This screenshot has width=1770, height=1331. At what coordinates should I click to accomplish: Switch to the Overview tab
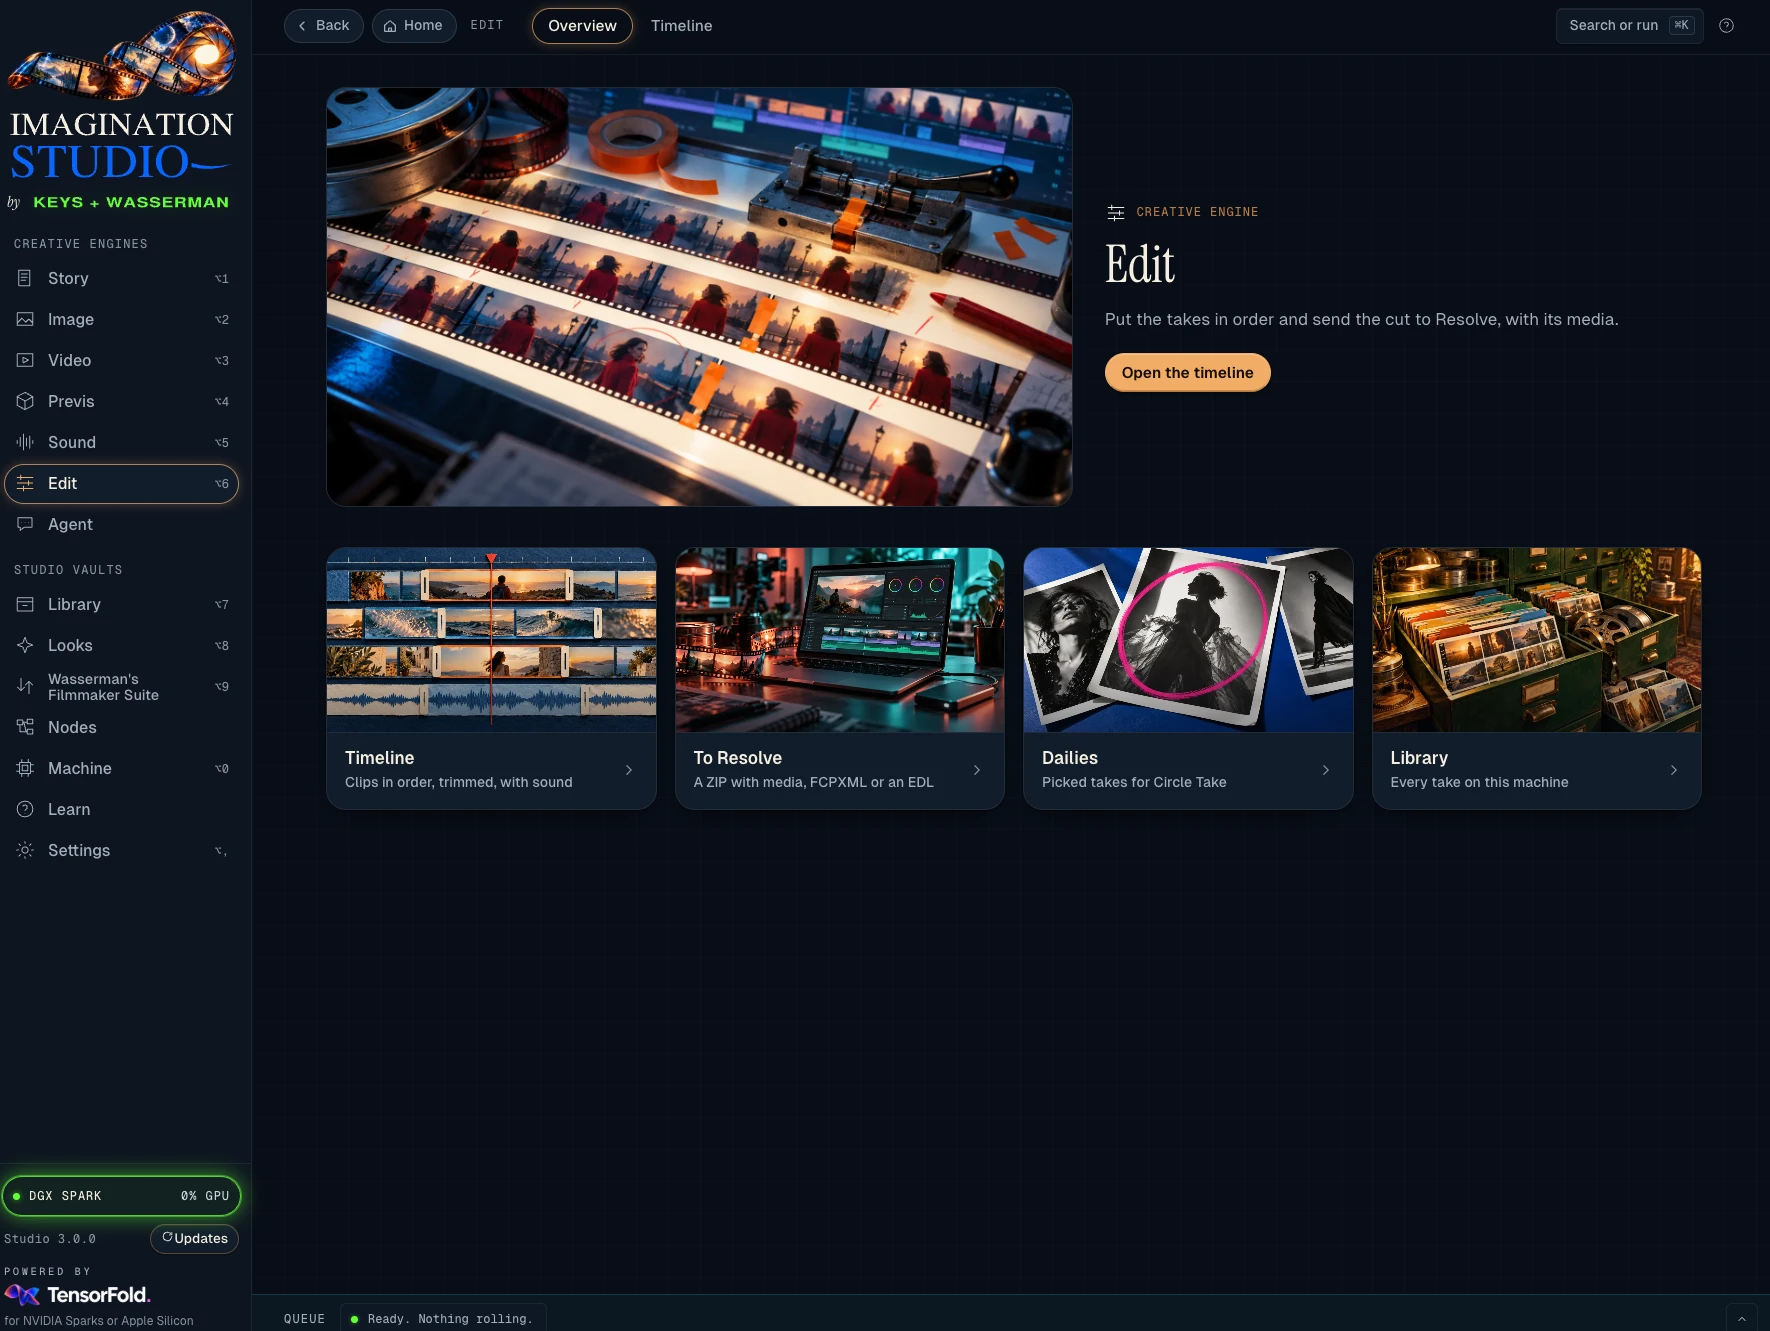[x=582, y=26]
